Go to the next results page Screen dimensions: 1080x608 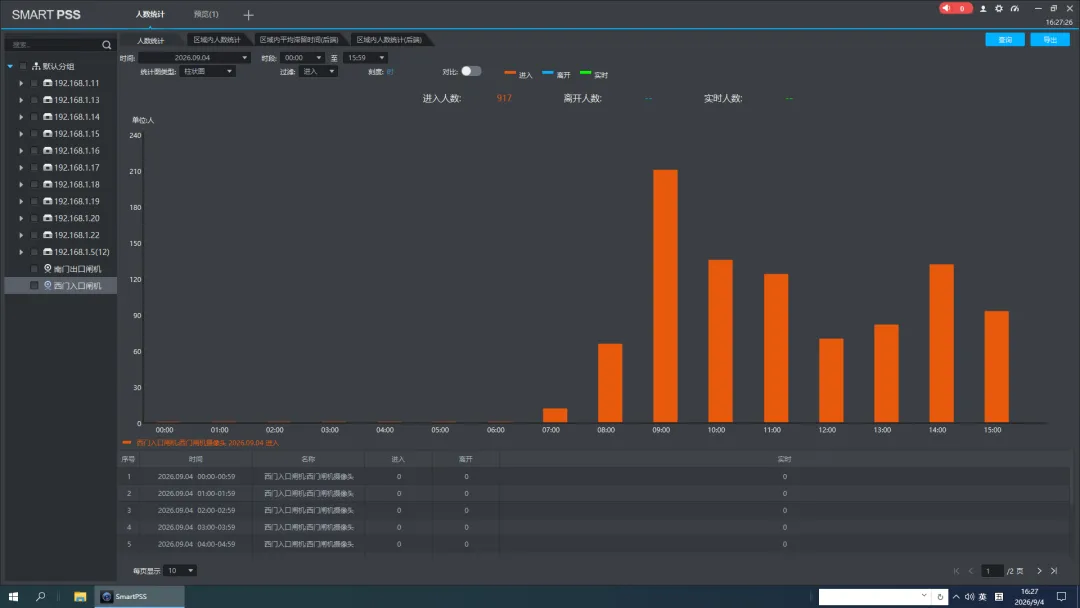[x=1039, y=571]
